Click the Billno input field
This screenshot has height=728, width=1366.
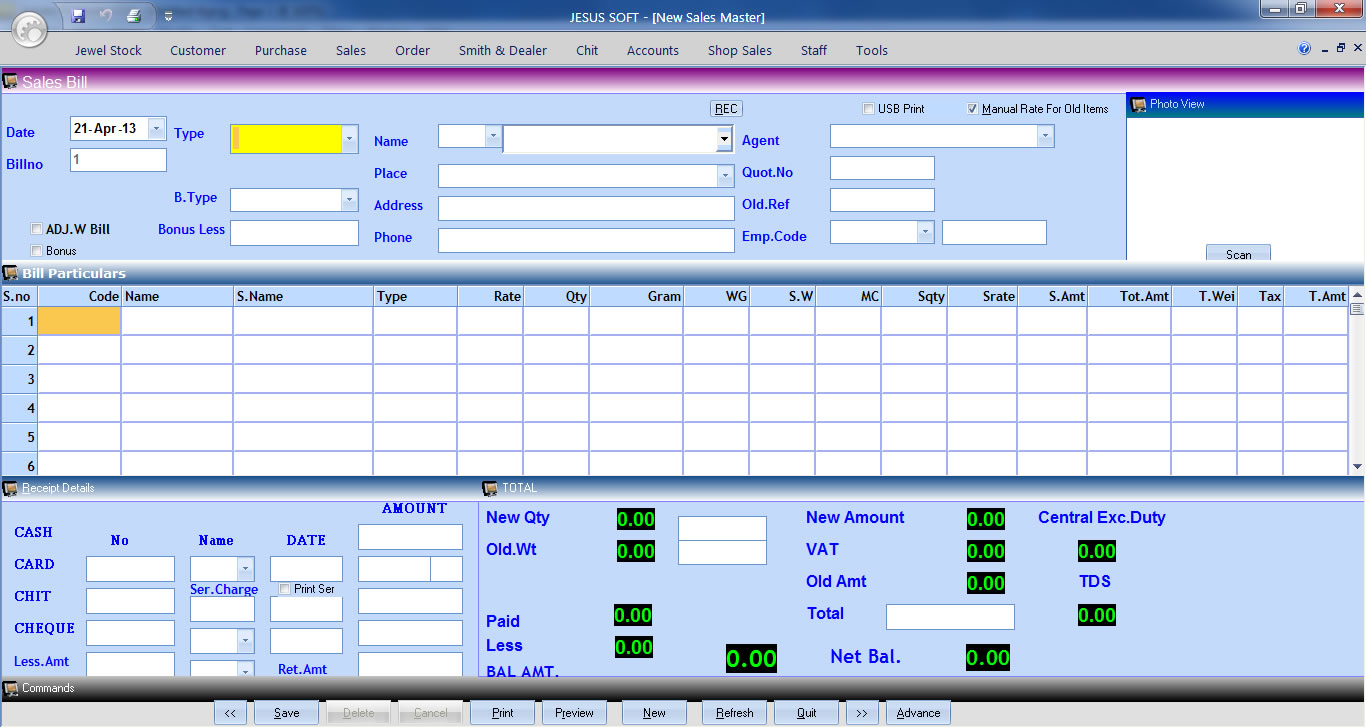pyautogui.click(x=118, y=160)
